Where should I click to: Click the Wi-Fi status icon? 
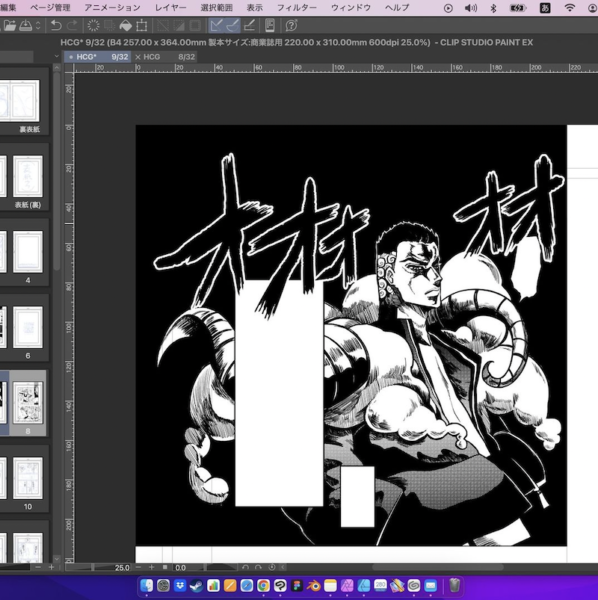[x=570, y=8]
